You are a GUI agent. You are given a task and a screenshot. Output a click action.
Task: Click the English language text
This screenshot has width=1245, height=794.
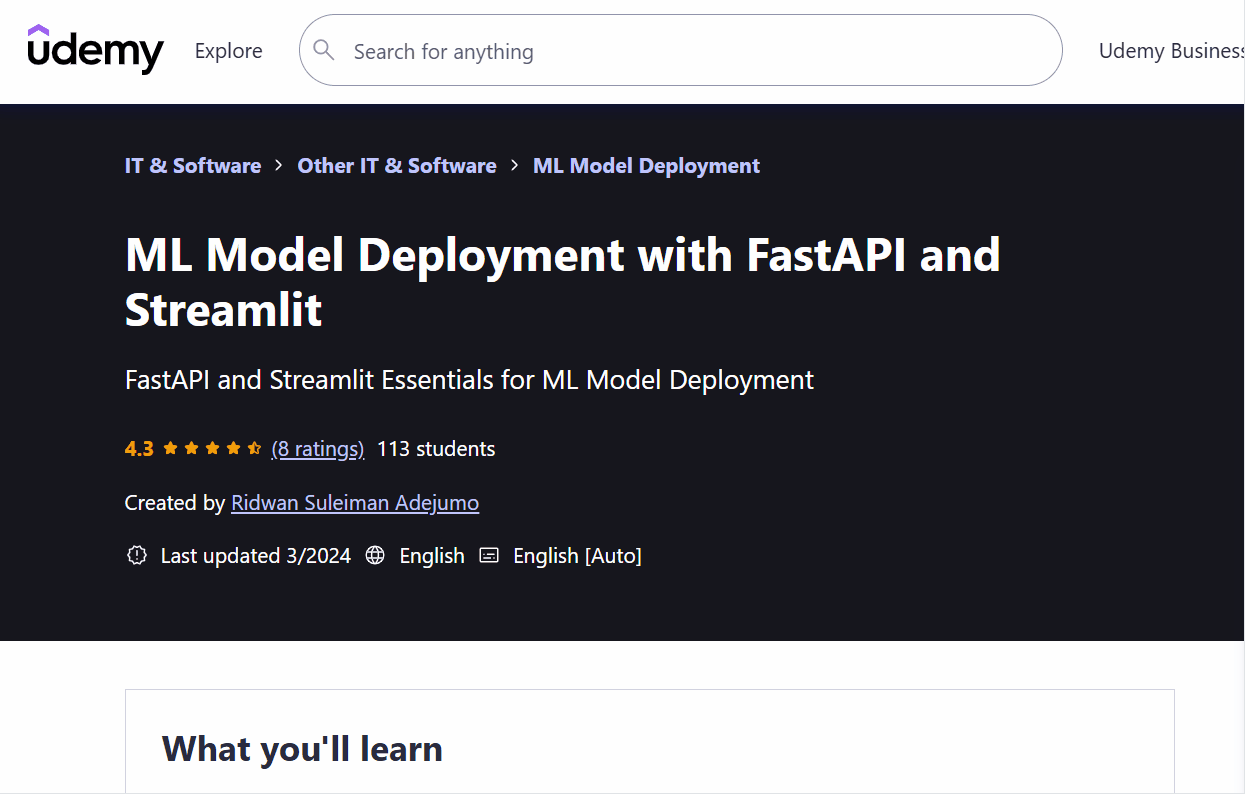(x=432, y=556)
